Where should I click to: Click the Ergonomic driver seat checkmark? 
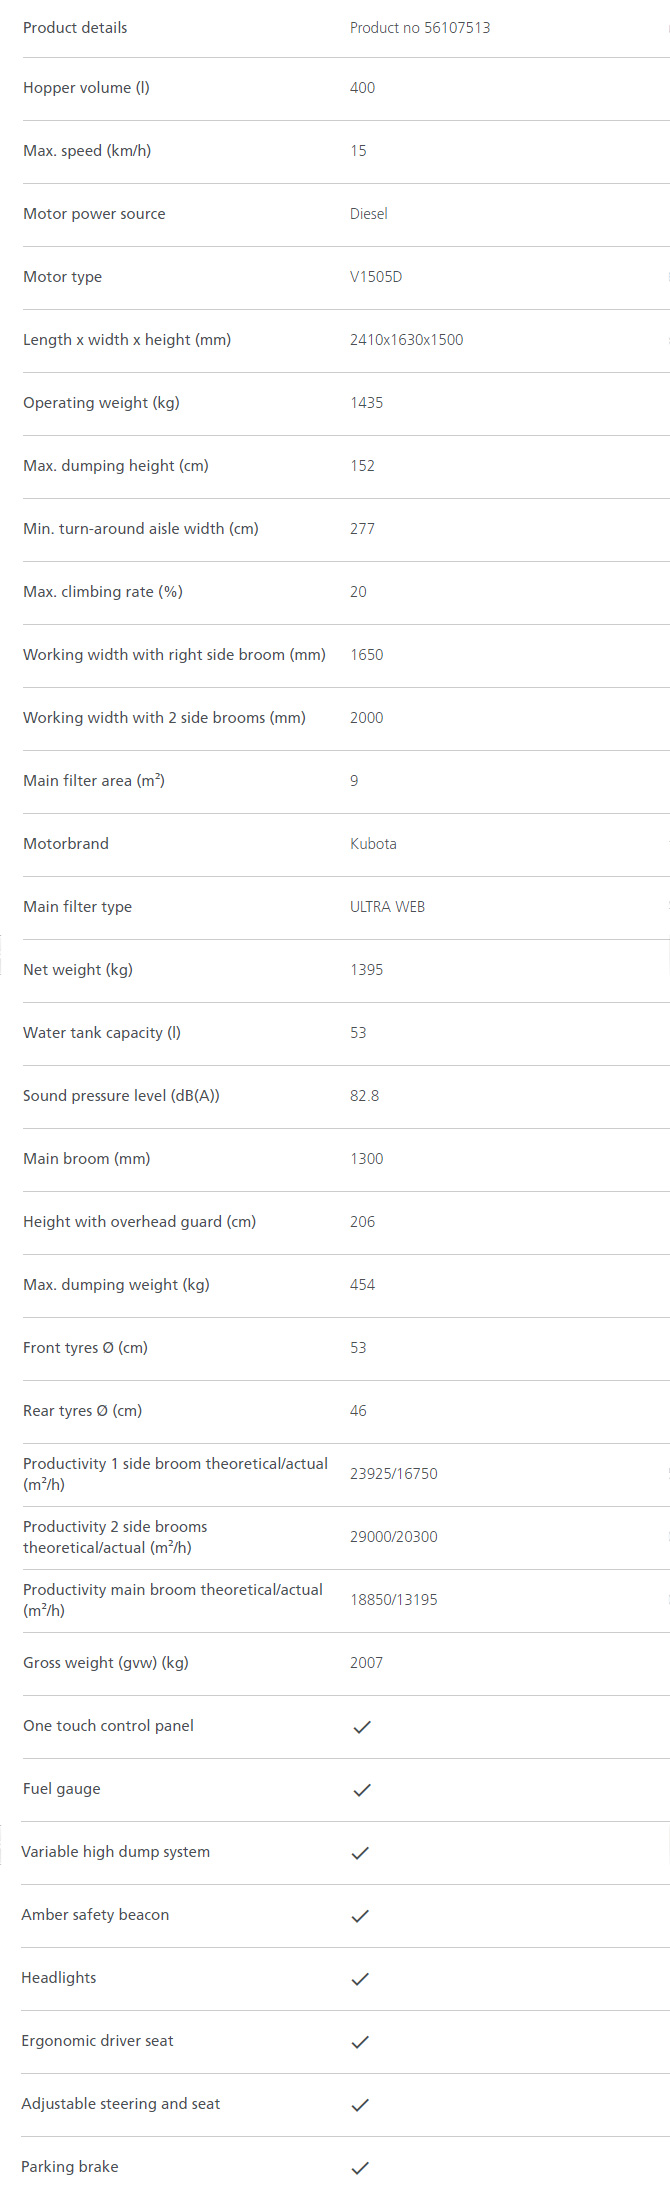coord(360,2042)
